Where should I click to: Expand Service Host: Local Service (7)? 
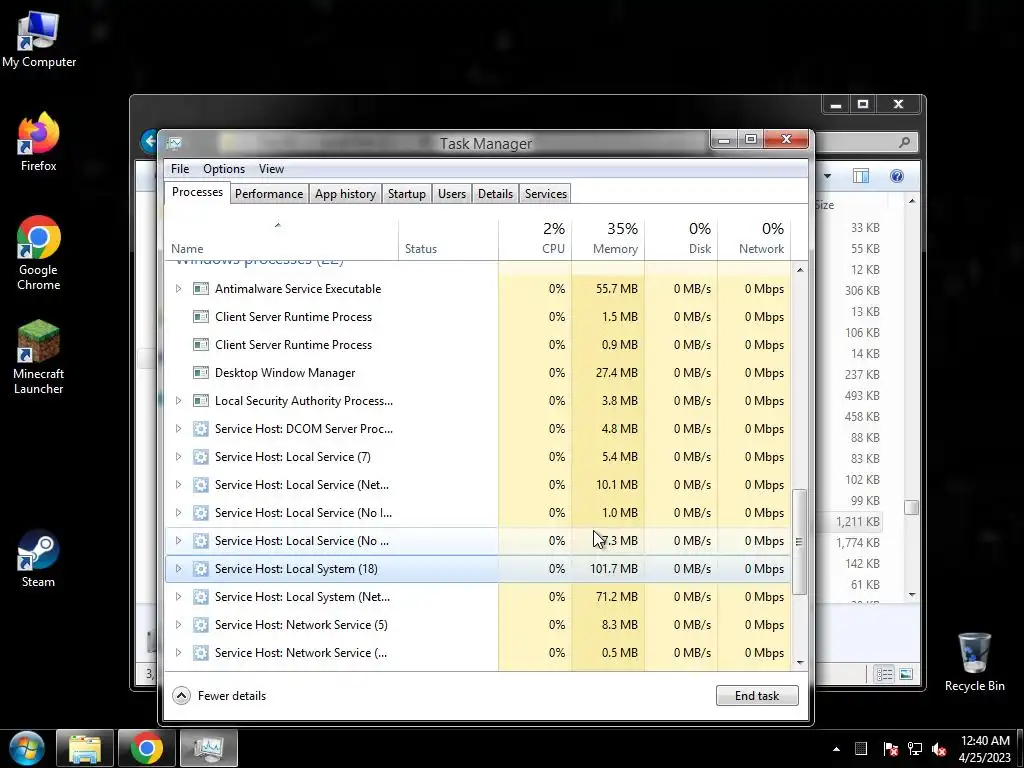pos(178,457)
